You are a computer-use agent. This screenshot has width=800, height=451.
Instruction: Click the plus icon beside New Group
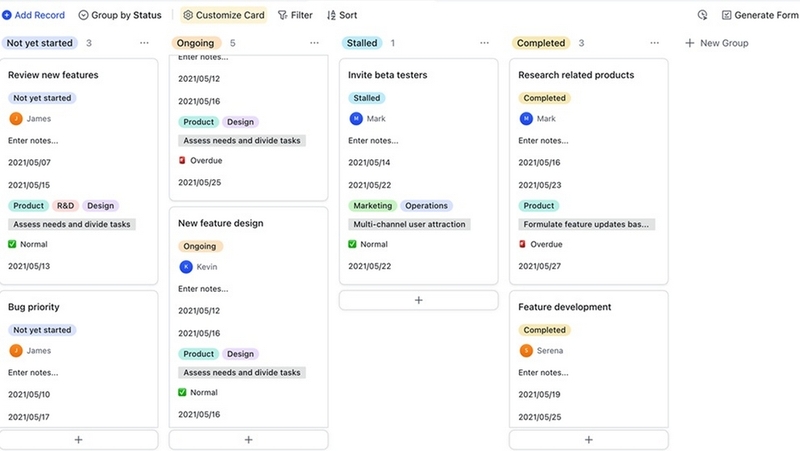pos(690,43)
